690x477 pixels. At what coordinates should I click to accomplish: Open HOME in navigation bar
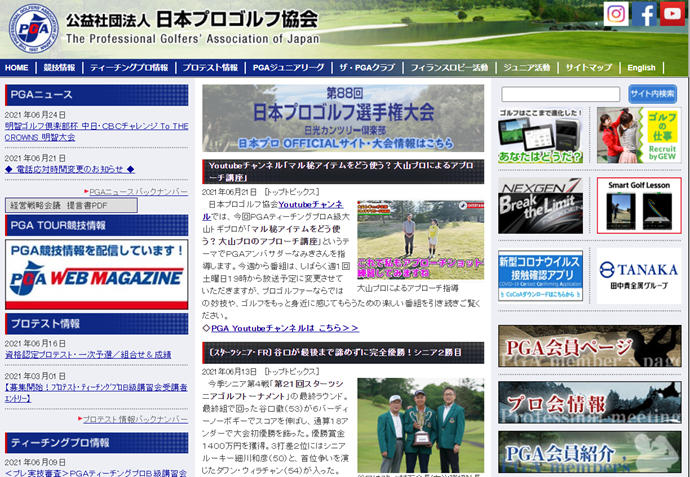(x=16, y=68)
